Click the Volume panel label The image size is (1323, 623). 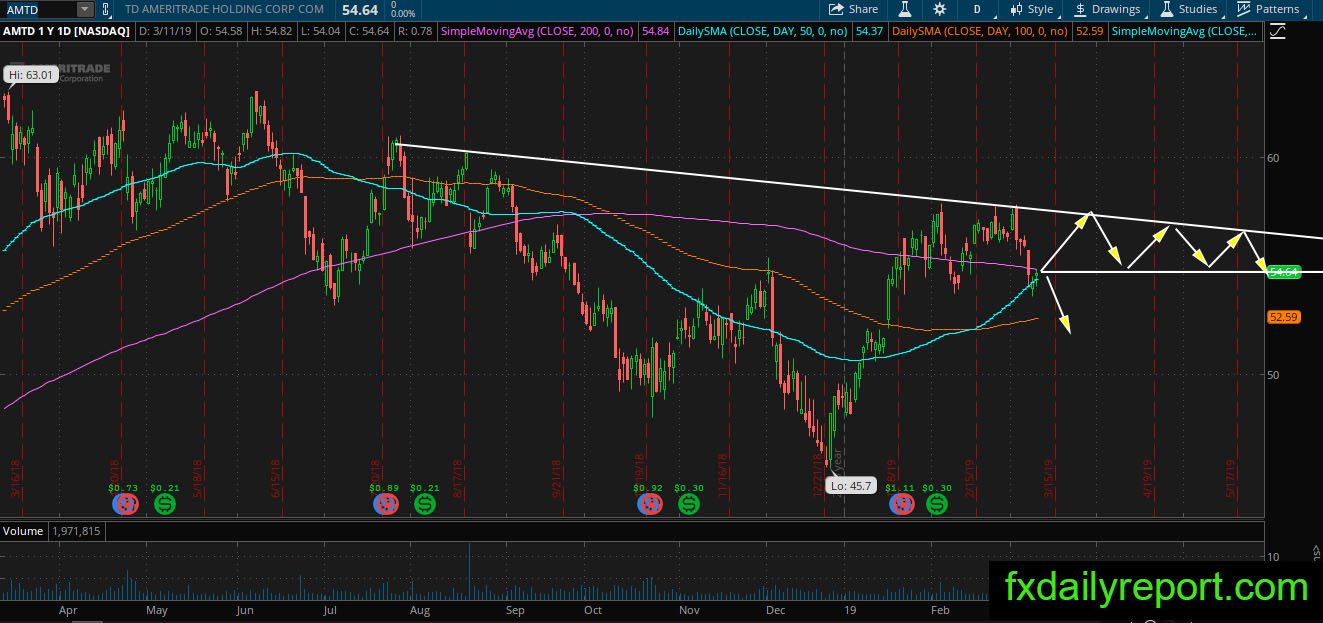coord(22,531)
